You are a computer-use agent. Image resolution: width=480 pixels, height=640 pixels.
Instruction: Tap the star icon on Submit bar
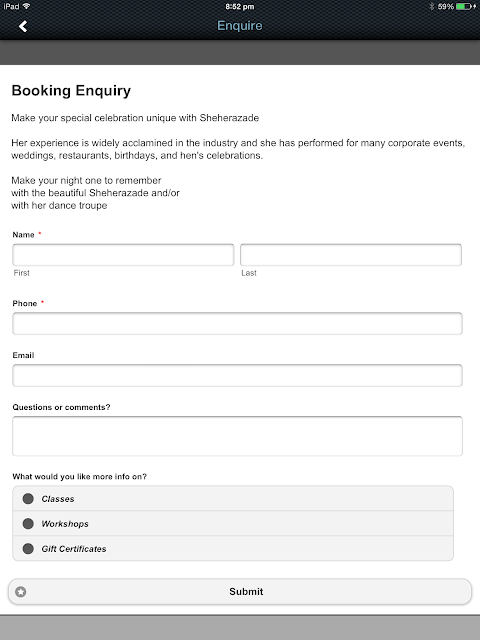click(x=21, y=591)
